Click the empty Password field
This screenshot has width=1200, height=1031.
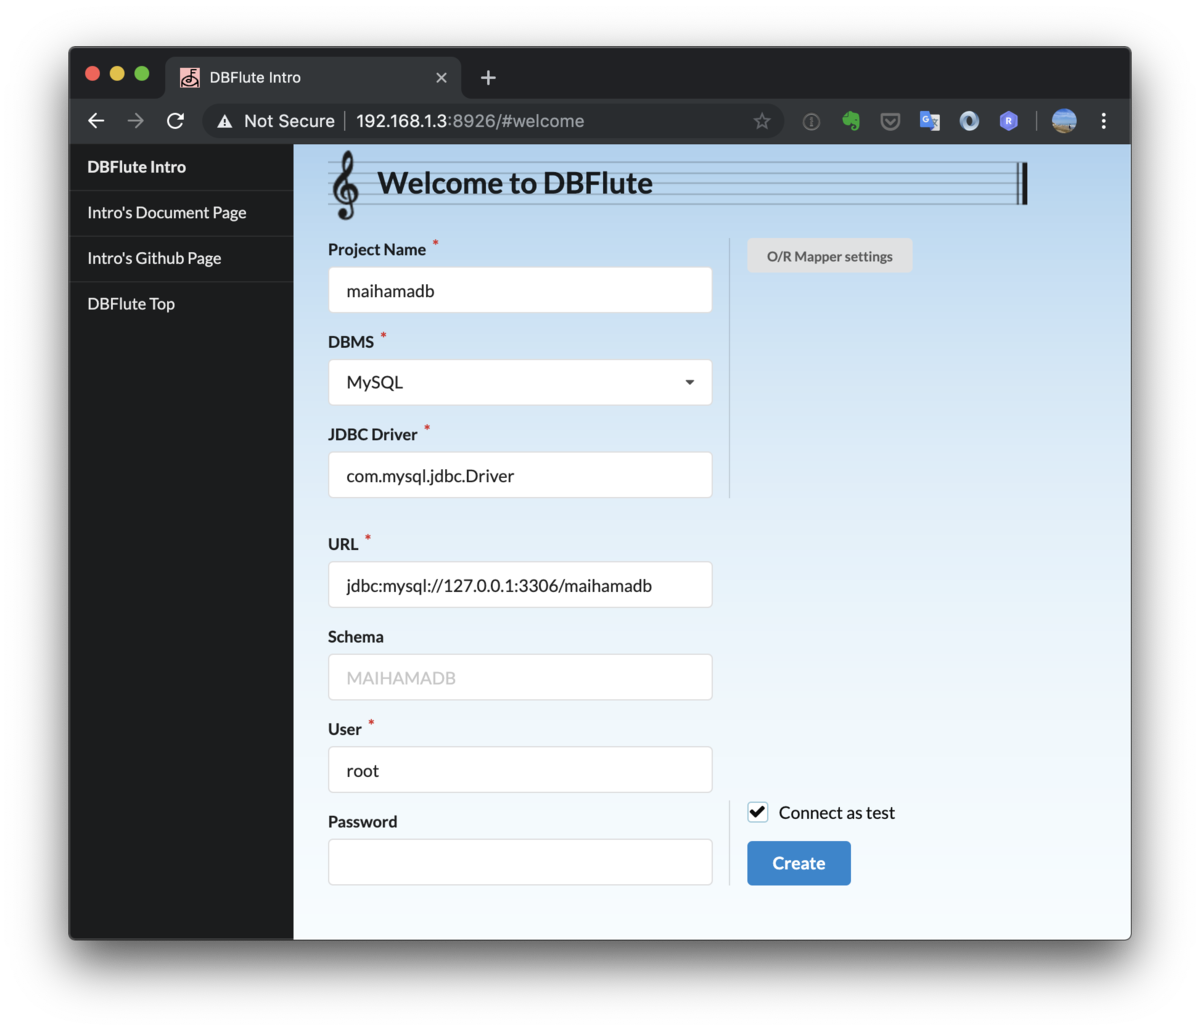[x=520, y=862]
